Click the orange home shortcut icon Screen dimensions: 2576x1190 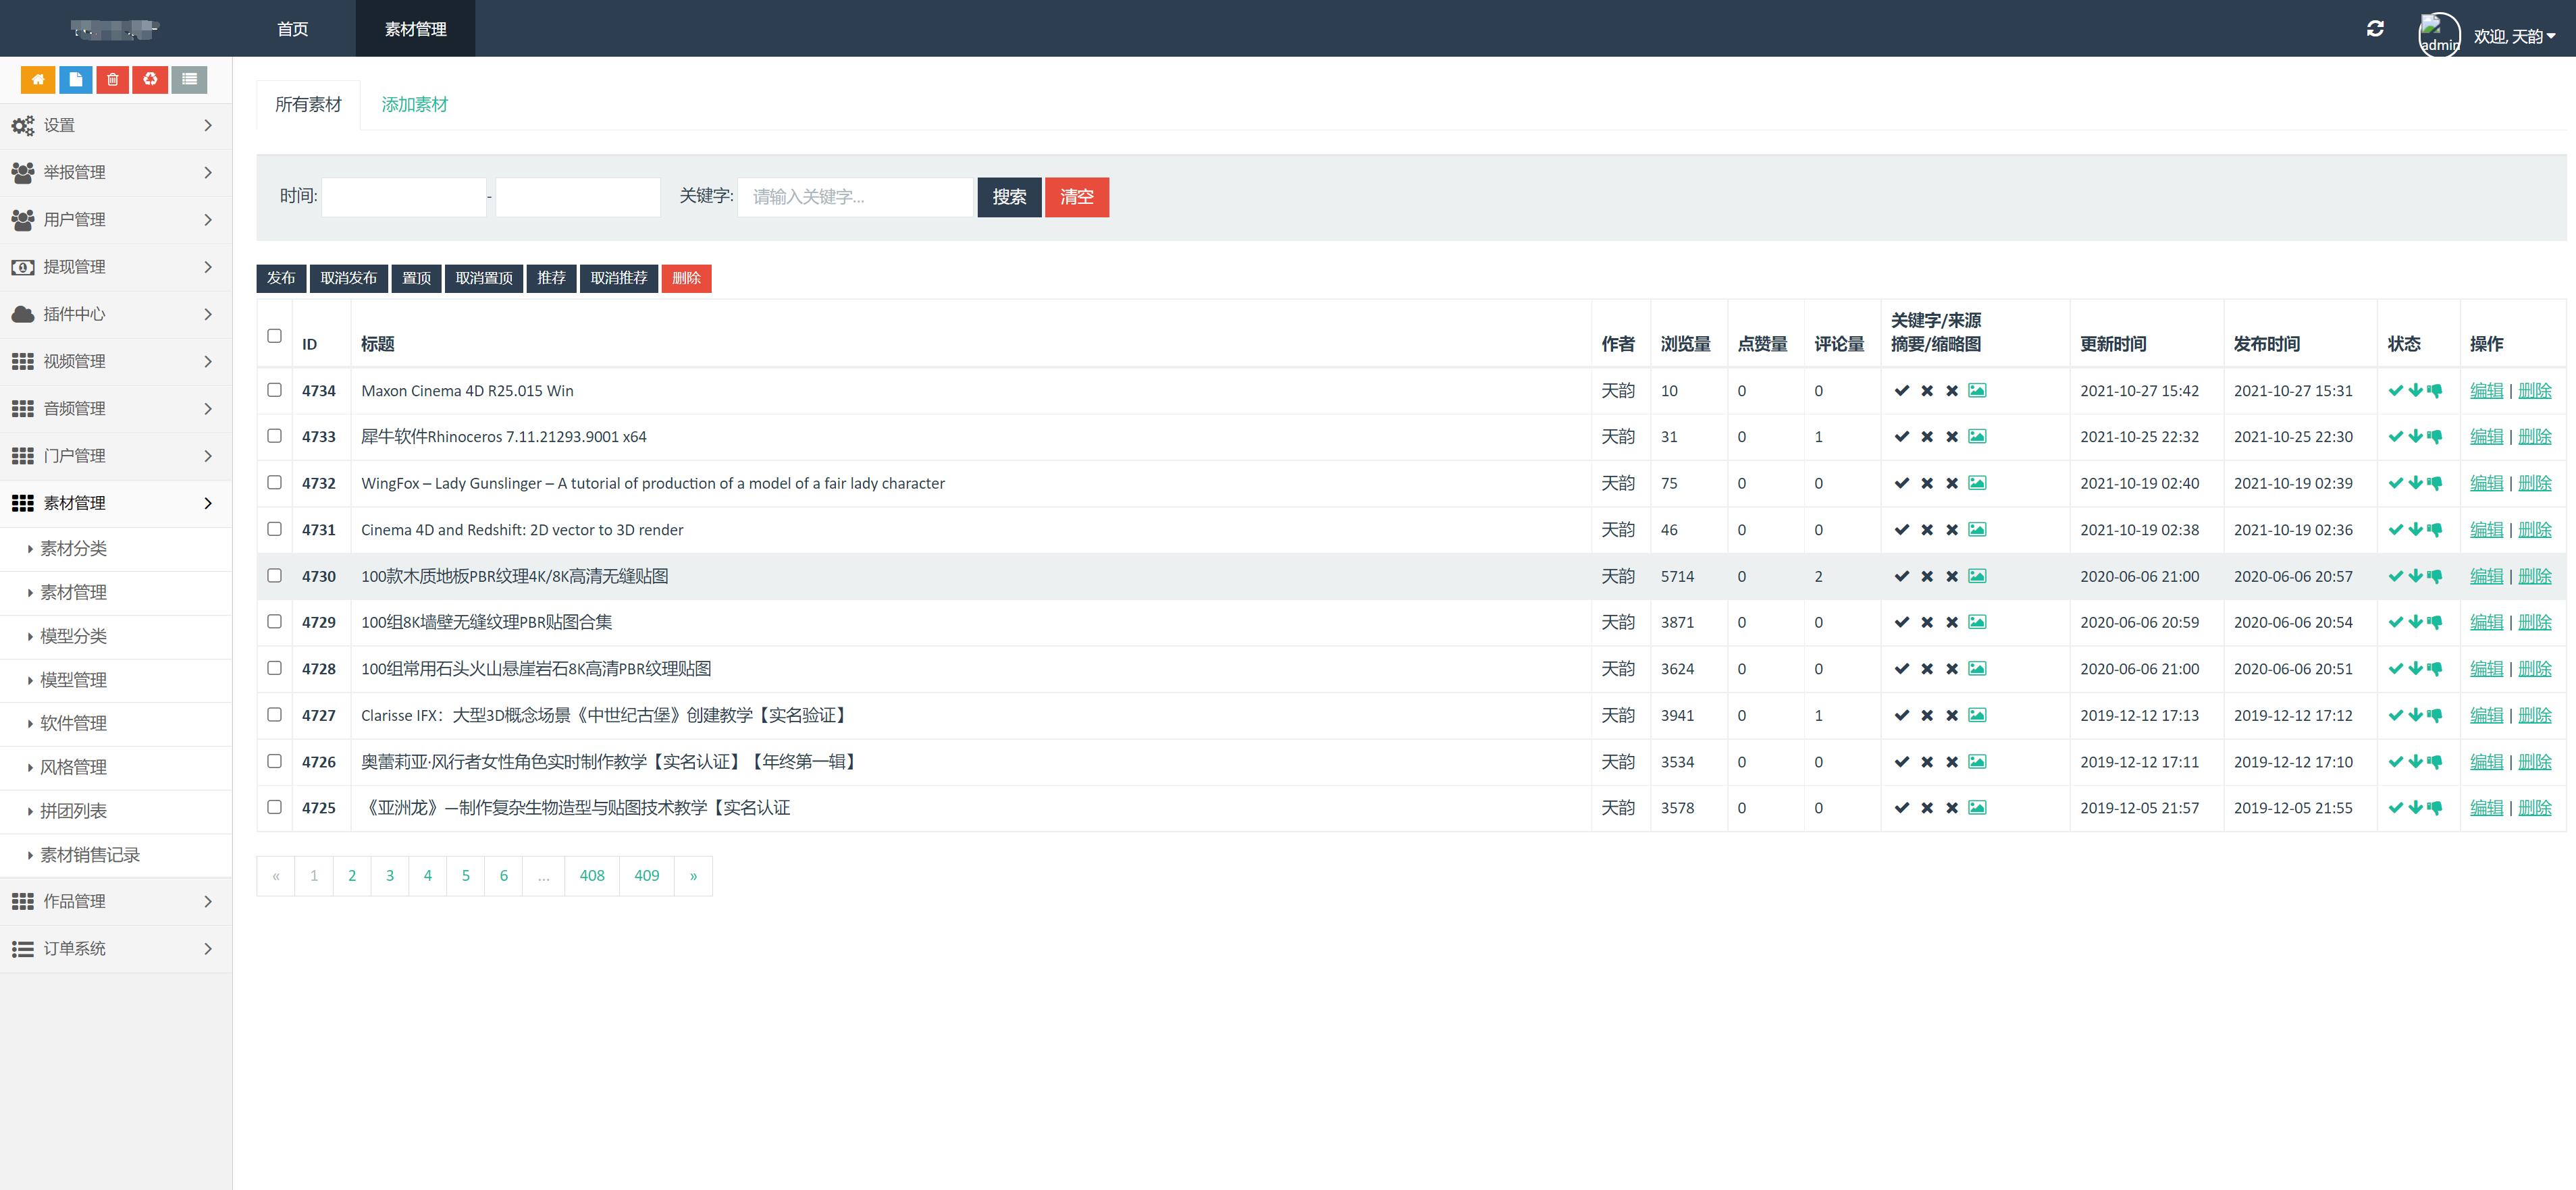click(38, 79)
